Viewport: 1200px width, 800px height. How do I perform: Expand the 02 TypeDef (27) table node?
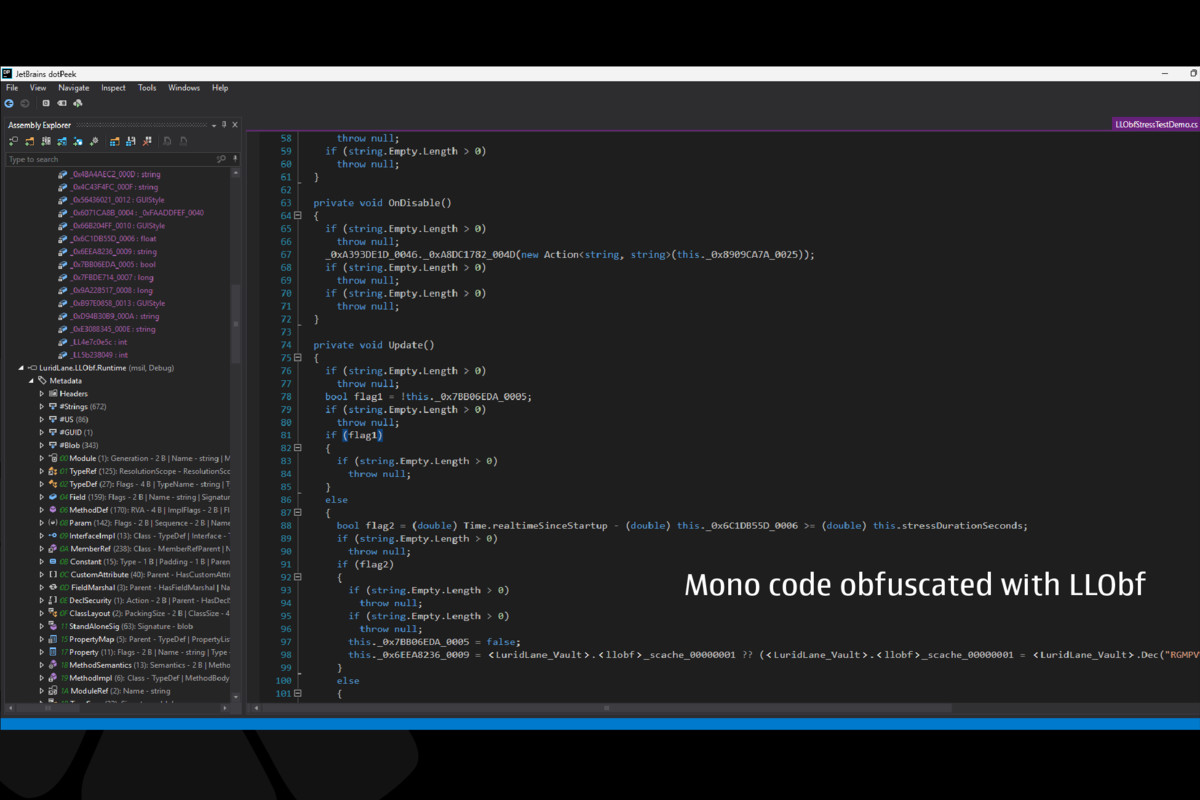pos(41,484)
